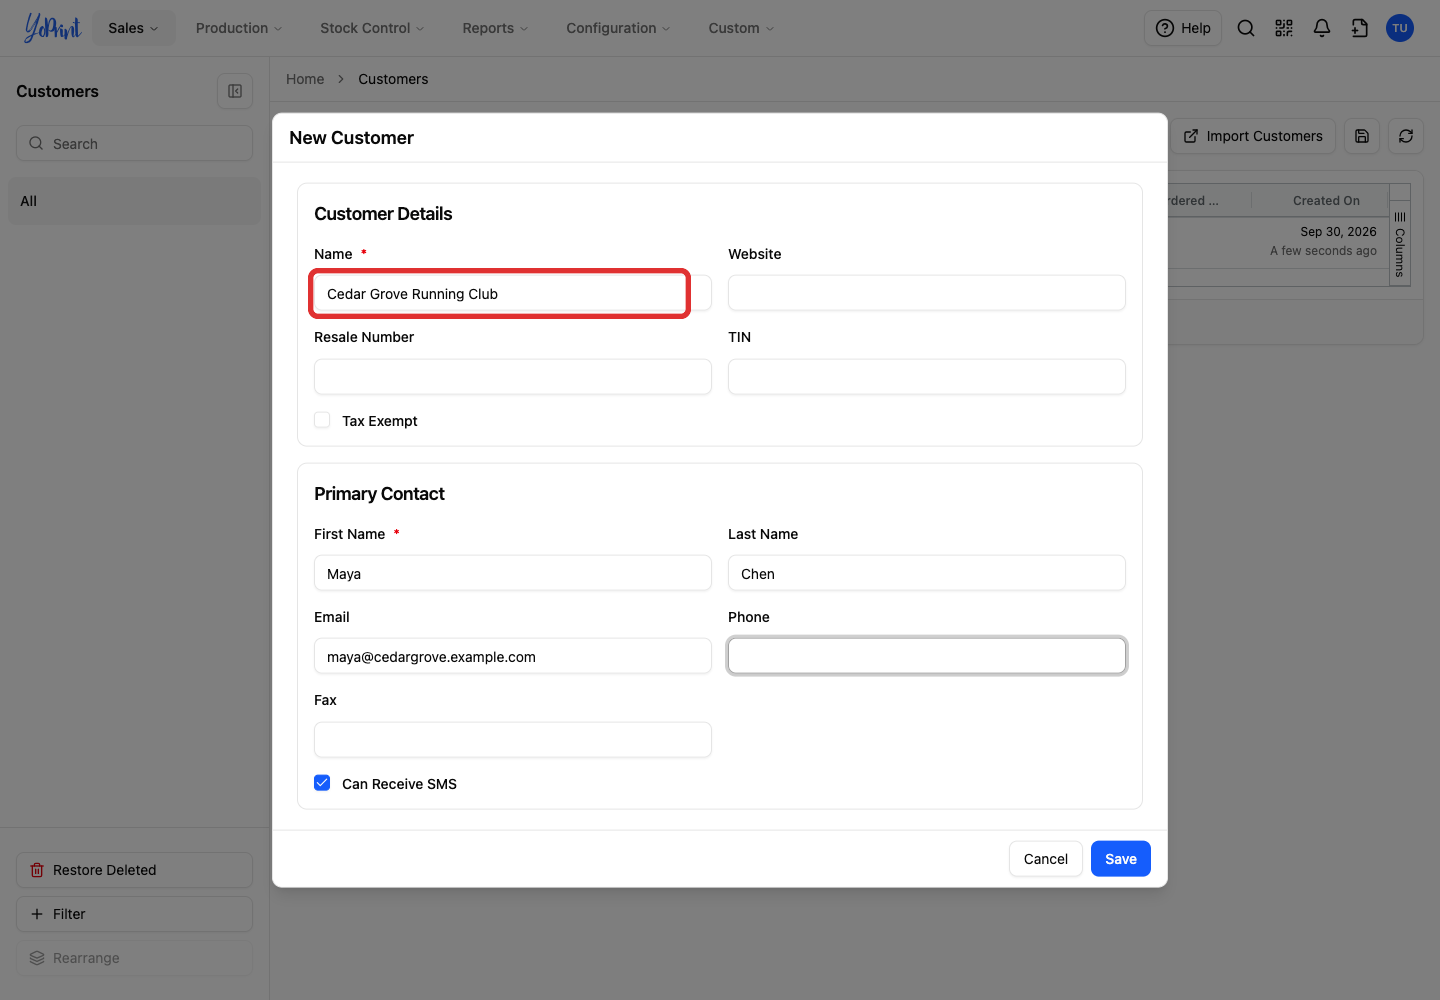
Task: Select the All customers filter
Action: 134,201
